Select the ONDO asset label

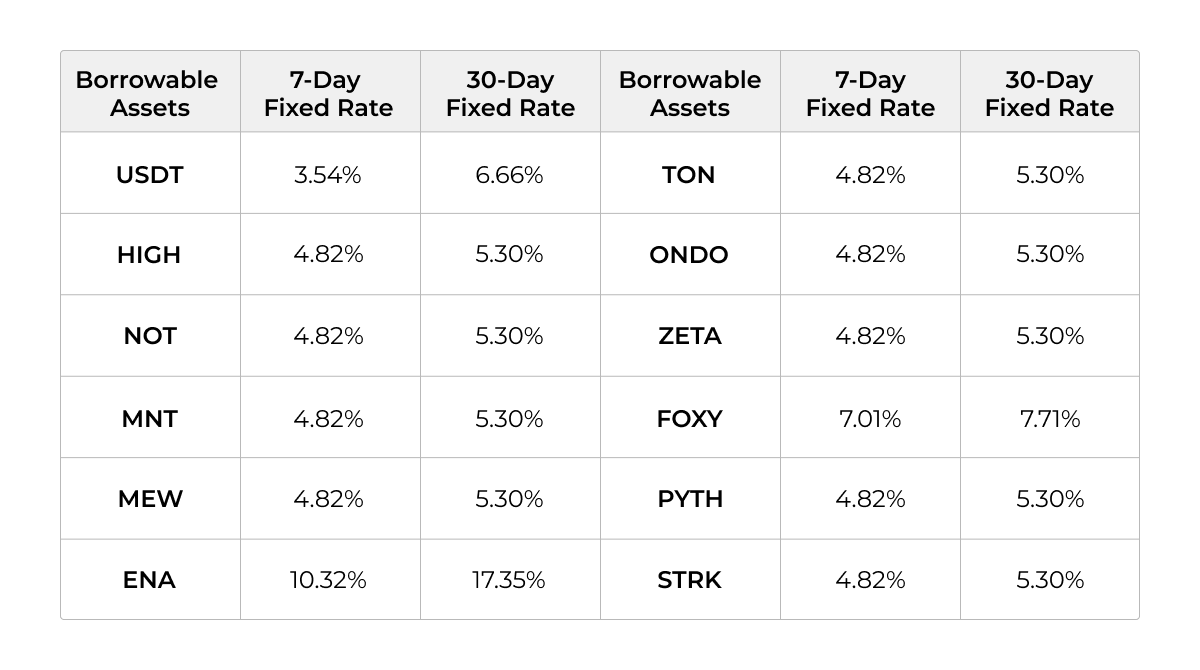click(689, 255)
